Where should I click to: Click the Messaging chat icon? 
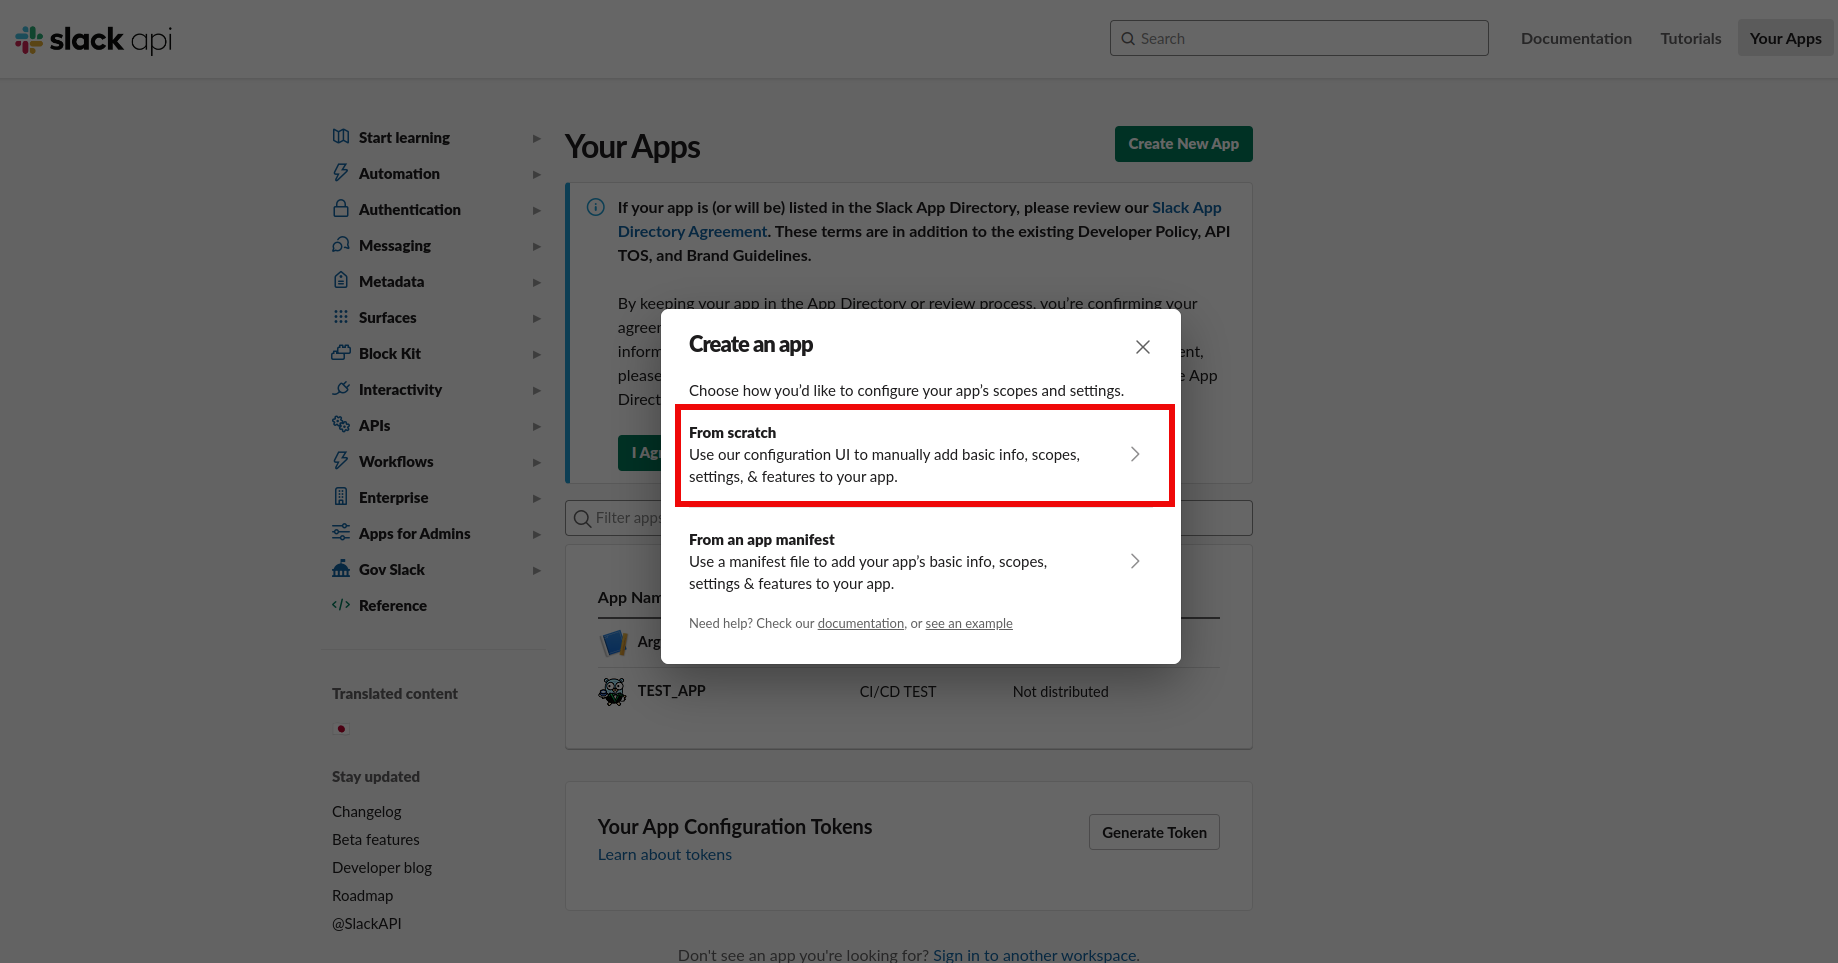coord(341,245)
